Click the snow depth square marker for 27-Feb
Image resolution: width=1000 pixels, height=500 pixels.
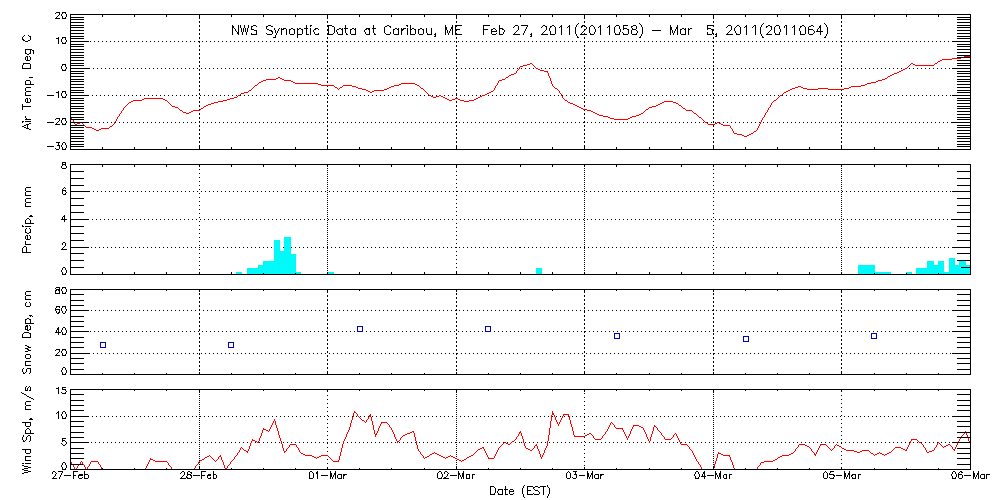(x=103, y=345)
